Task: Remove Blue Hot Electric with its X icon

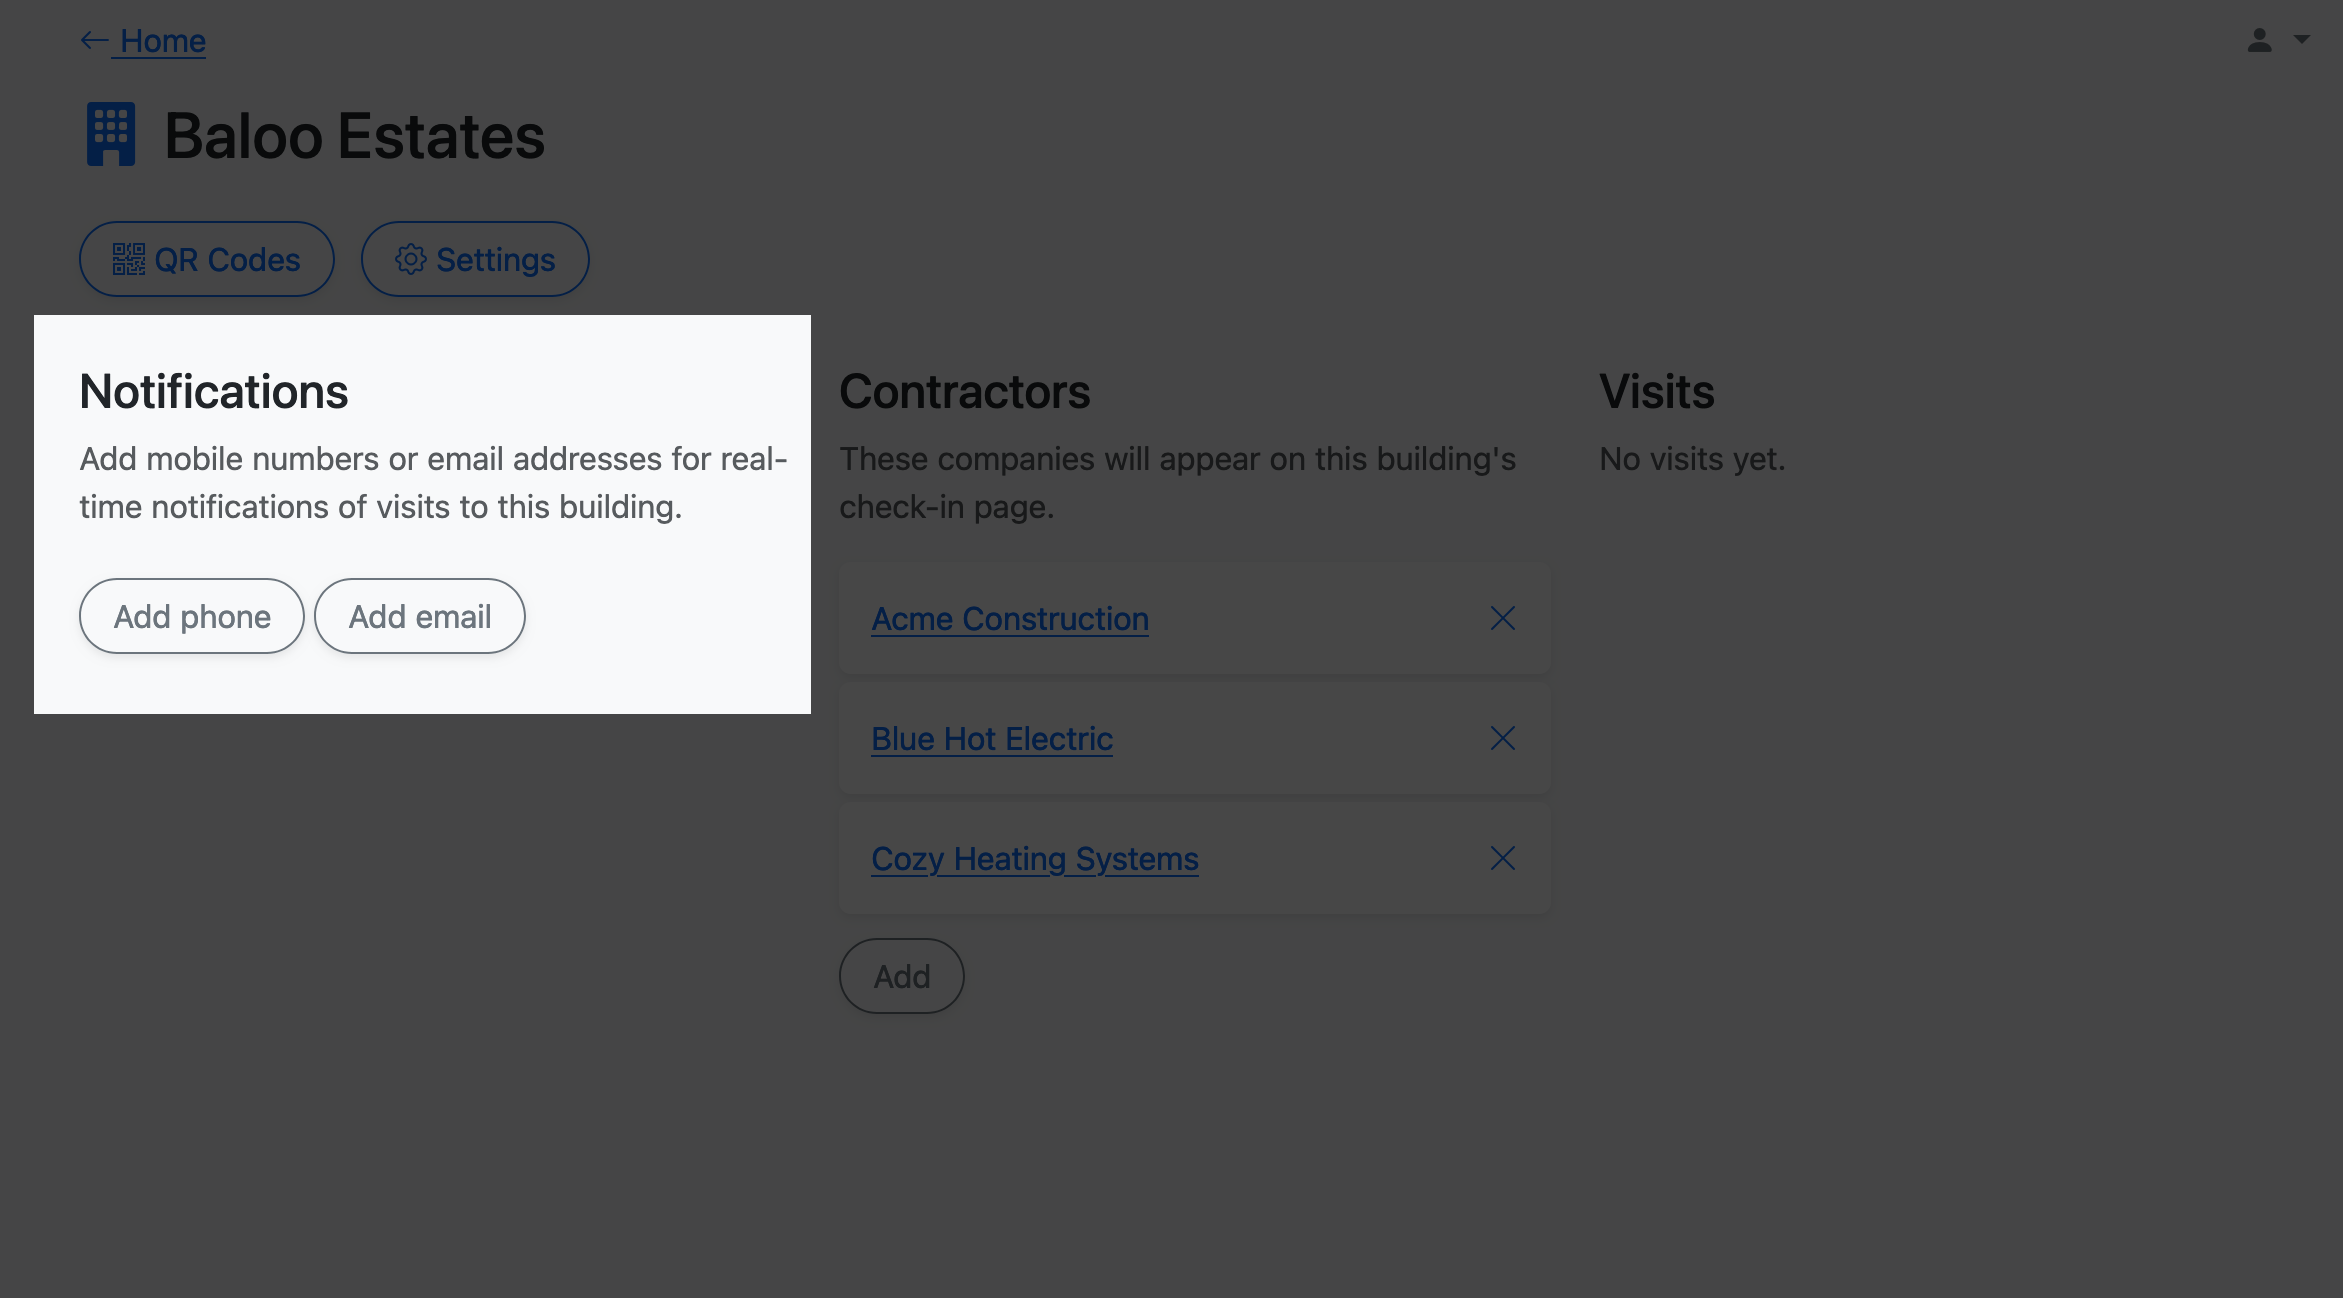Action: tap(1502, 739)
